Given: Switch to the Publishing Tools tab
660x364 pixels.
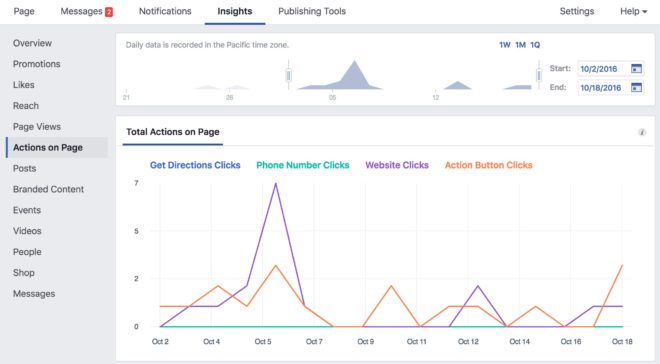Looking at the screenshot, I should click(x=312, y=11).
